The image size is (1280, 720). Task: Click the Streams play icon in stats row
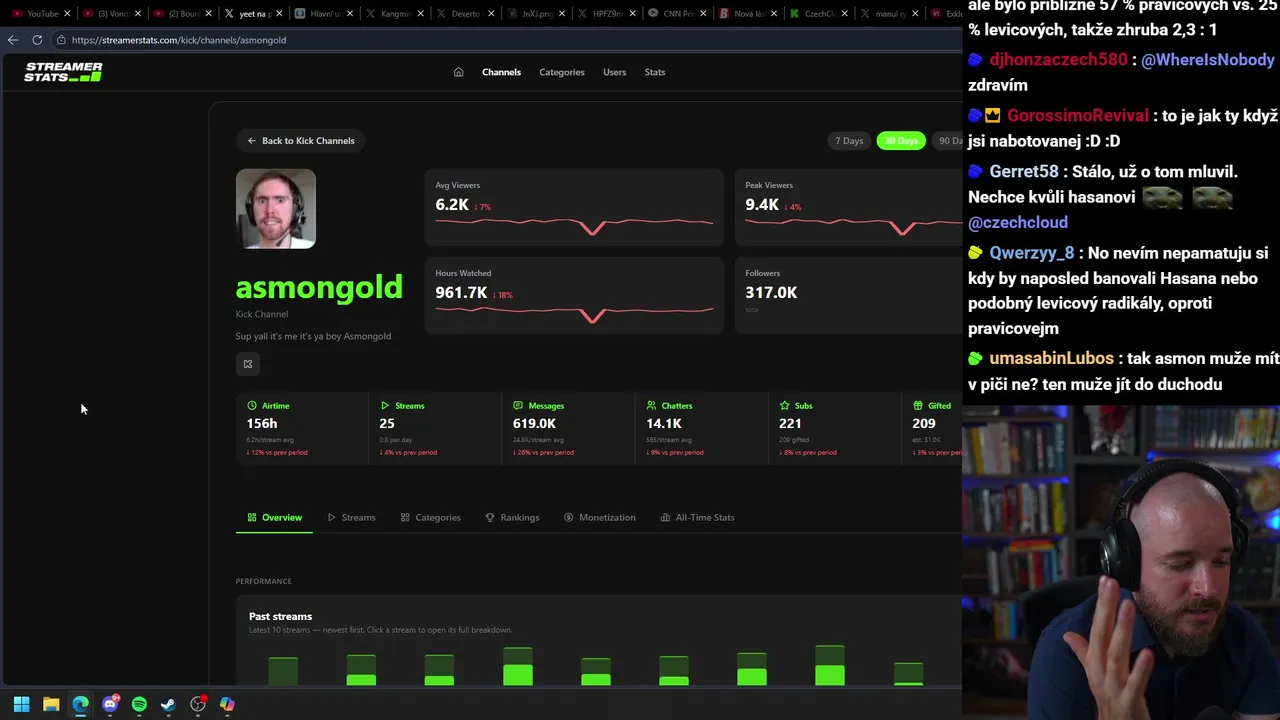385,406
